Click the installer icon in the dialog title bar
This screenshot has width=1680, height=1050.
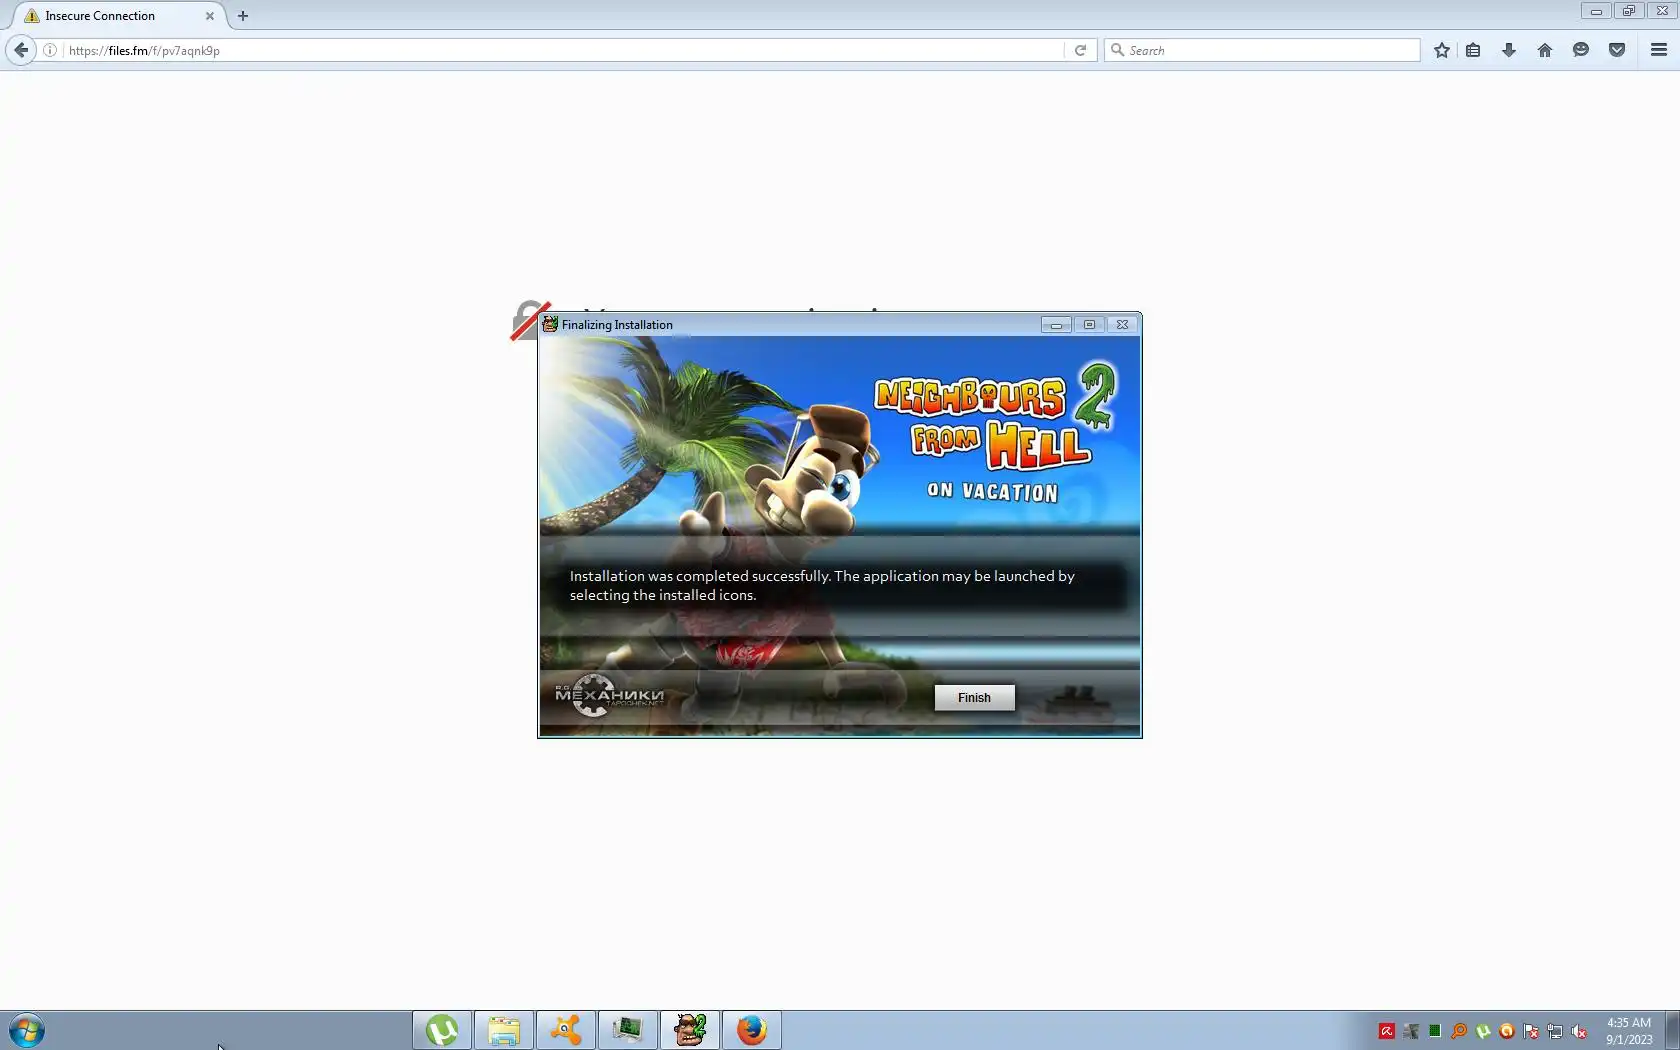click(550, 324)
